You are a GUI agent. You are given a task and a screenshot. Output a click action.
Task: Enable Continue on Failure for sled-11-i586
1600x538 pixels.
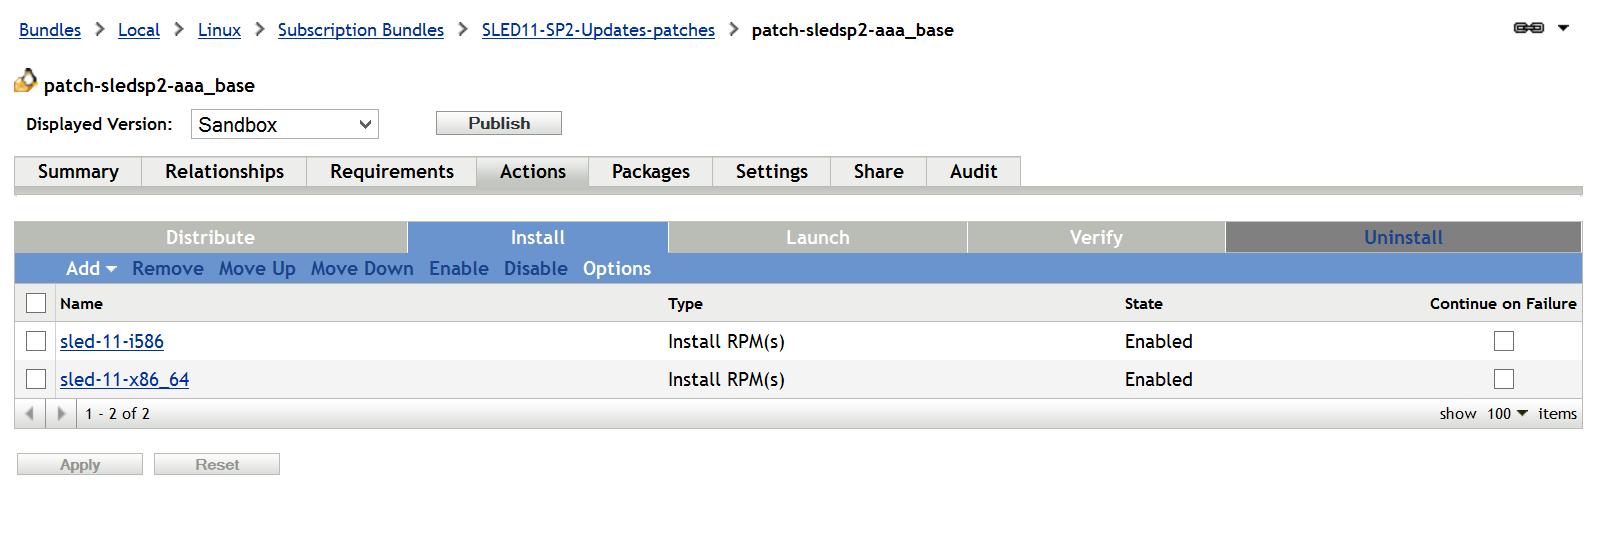[1503, 341]
